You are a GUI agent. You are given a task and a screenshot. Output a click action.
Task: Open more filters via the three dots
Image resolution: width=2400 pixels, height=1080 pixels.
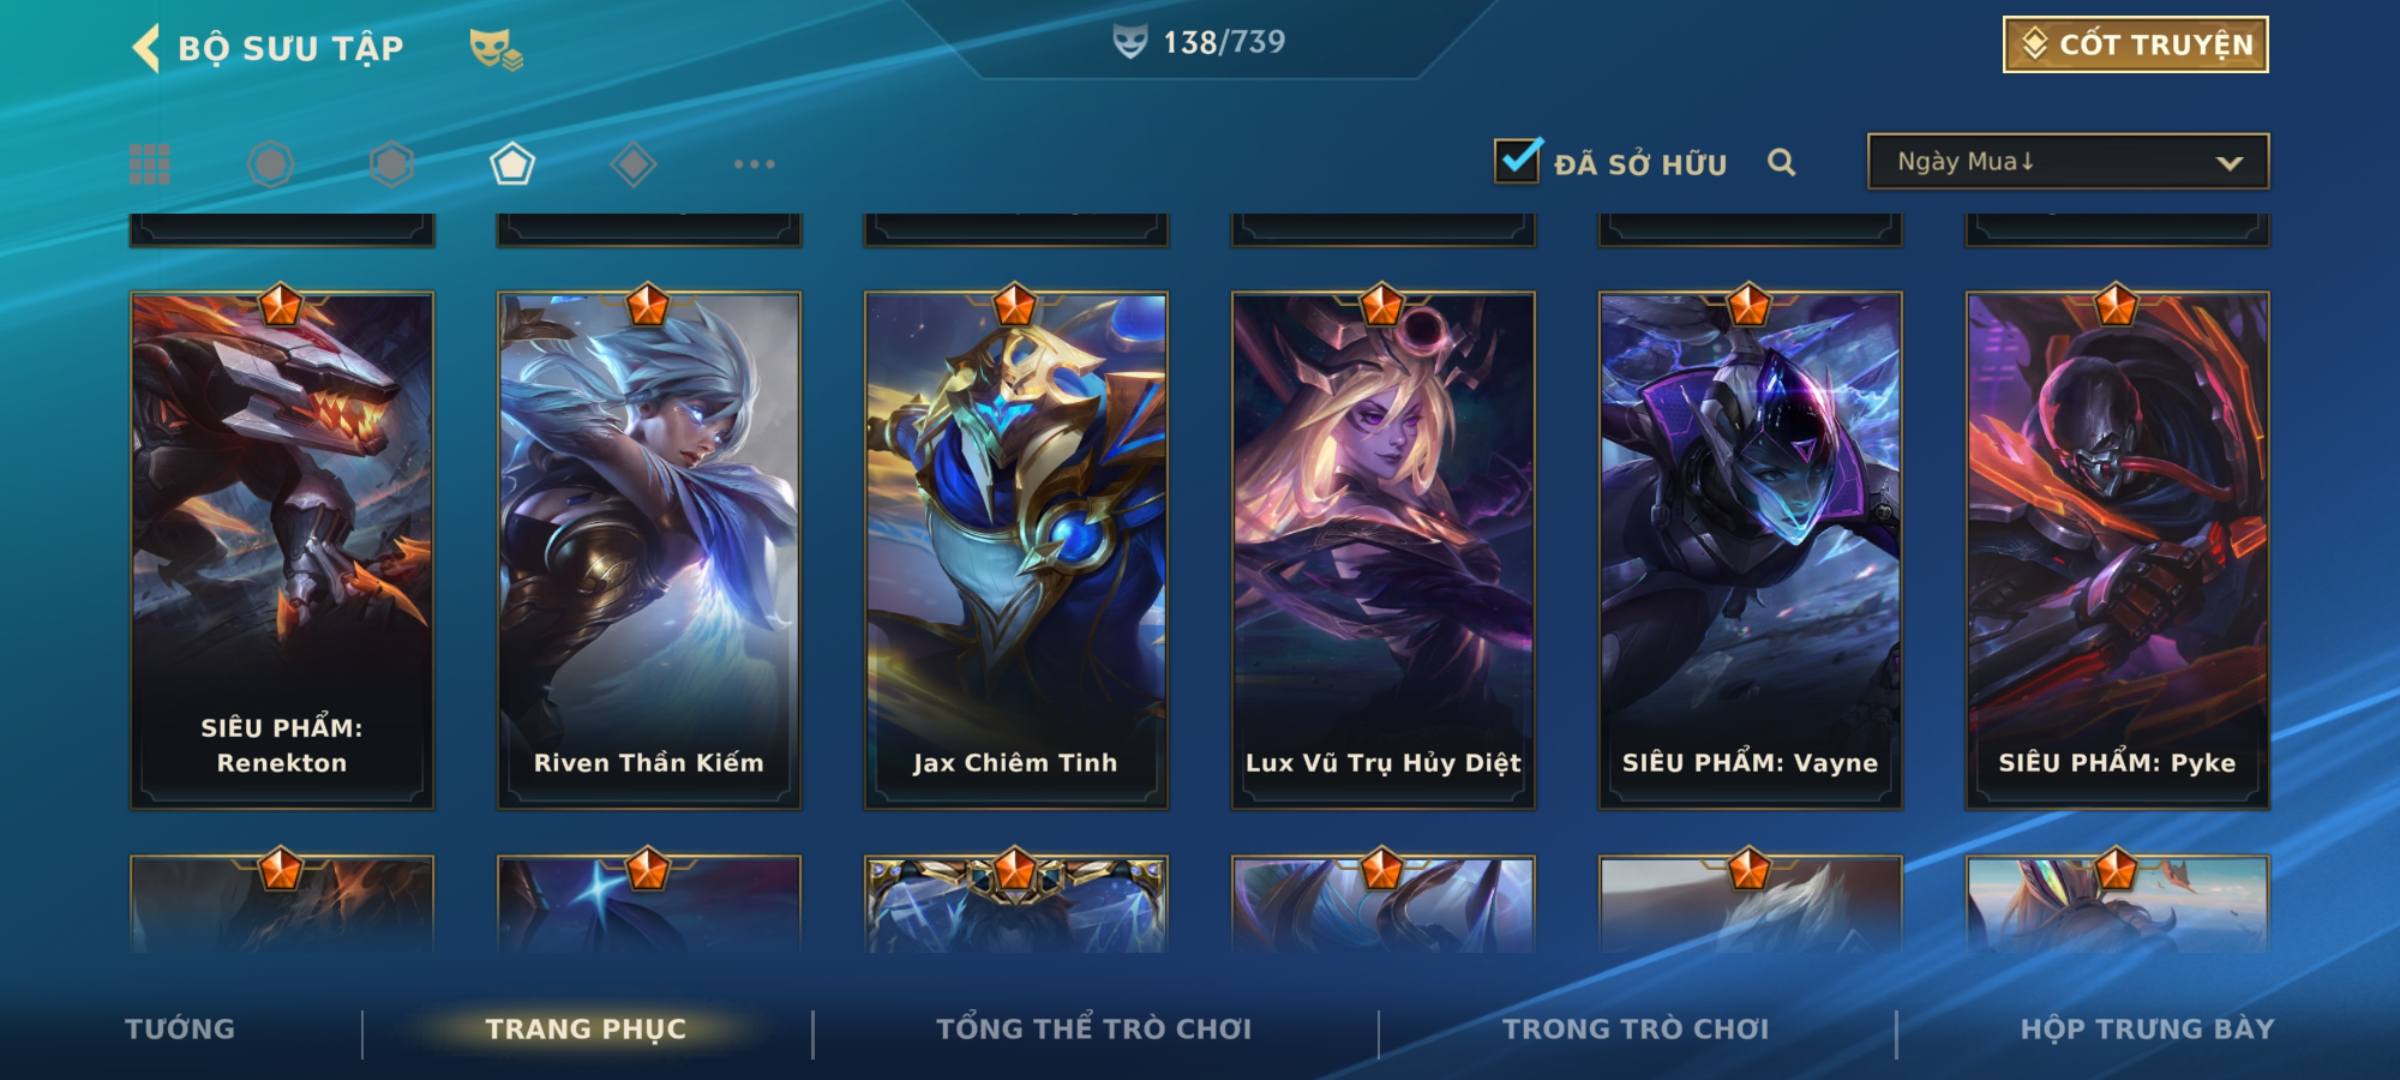point(754,164)
